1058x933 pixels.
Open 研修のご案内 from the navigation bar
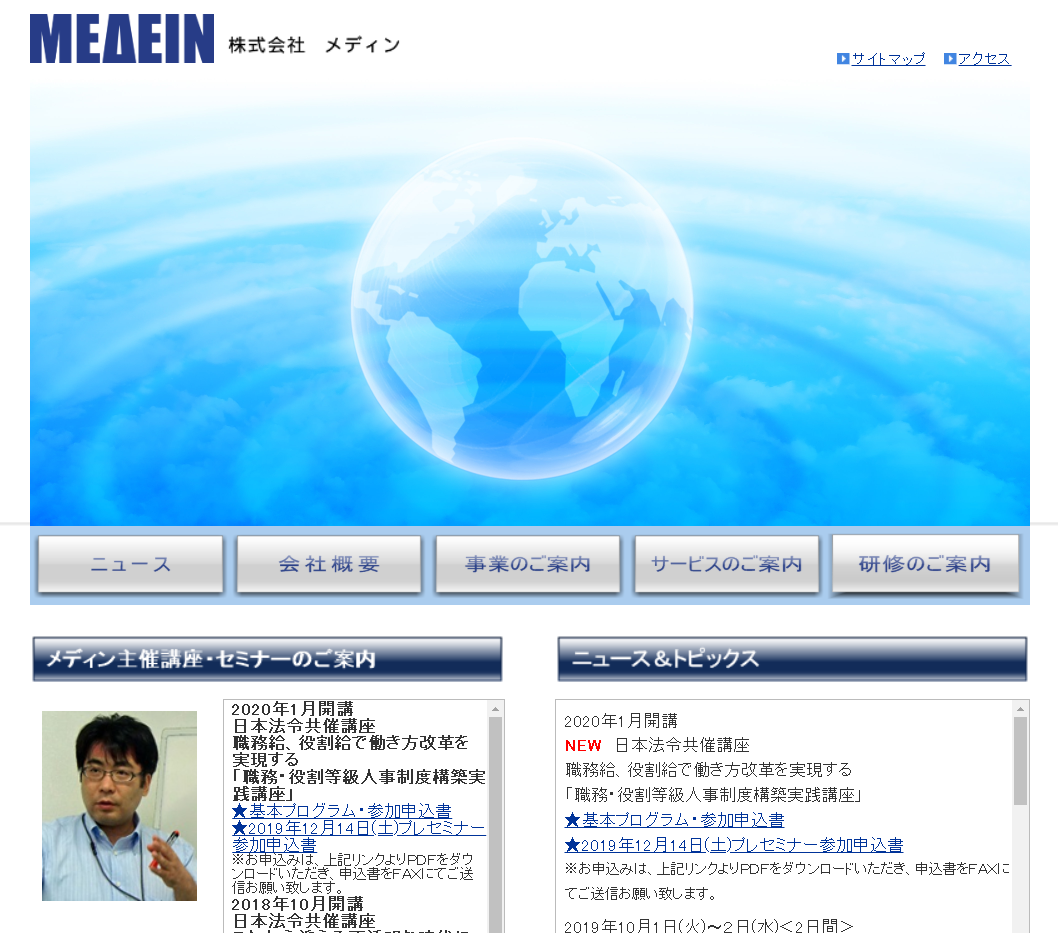tap(925, 564)
